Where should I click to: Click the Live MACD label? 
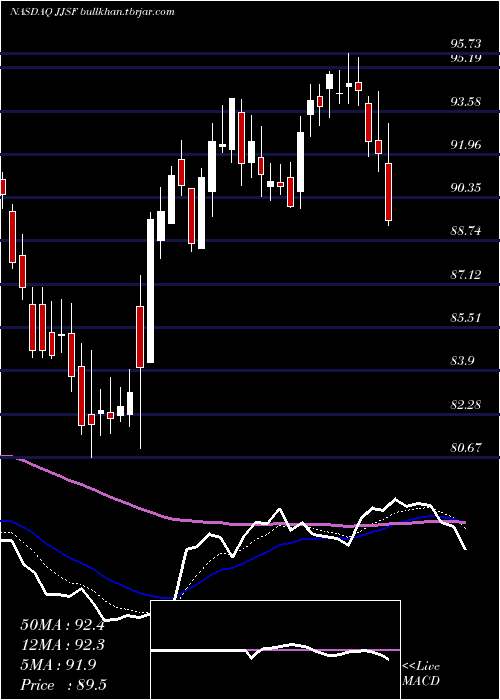point(421,674)
